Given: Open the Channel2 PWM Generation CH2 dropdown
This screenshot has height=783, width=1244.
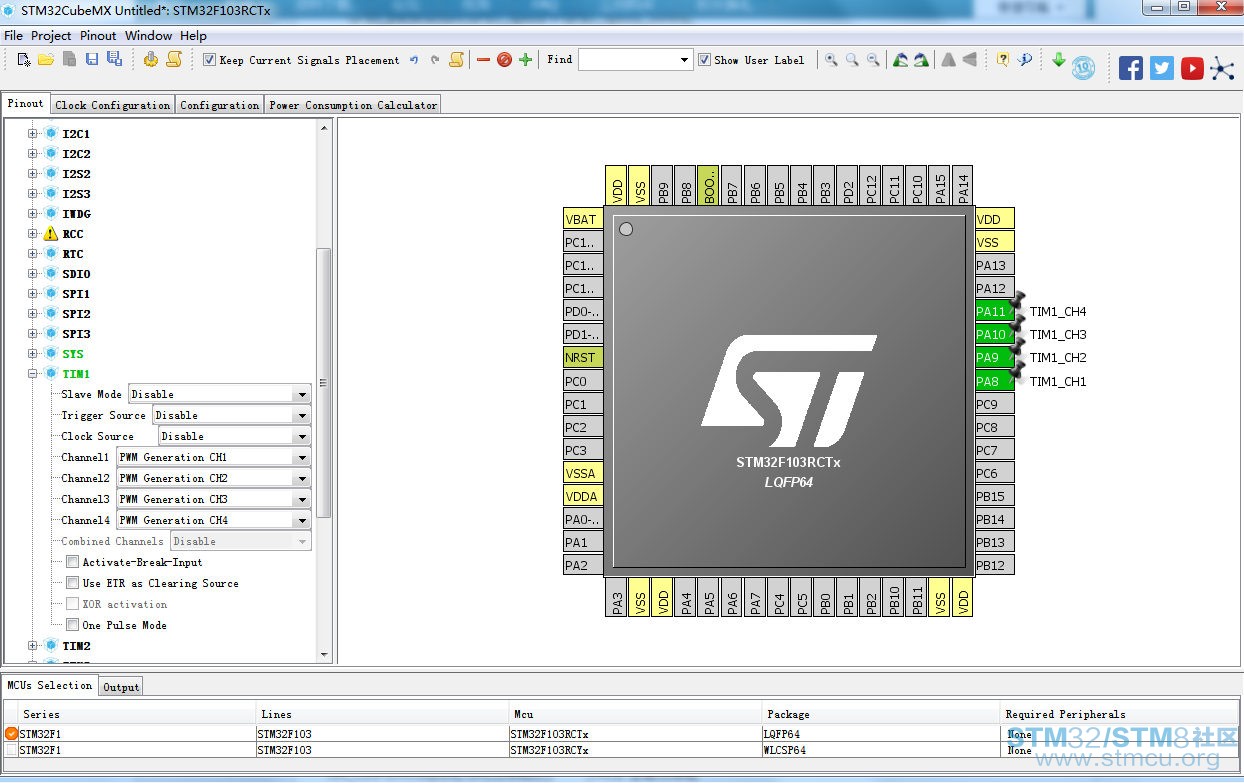Looking at the screenshot, I should click(214, 478).
